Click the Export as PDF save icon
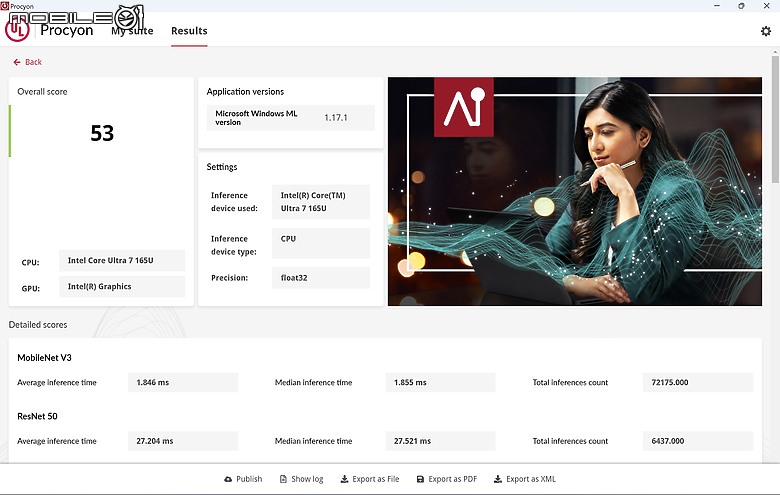This screenshot has height=495, width=780. tap(420, 479)
